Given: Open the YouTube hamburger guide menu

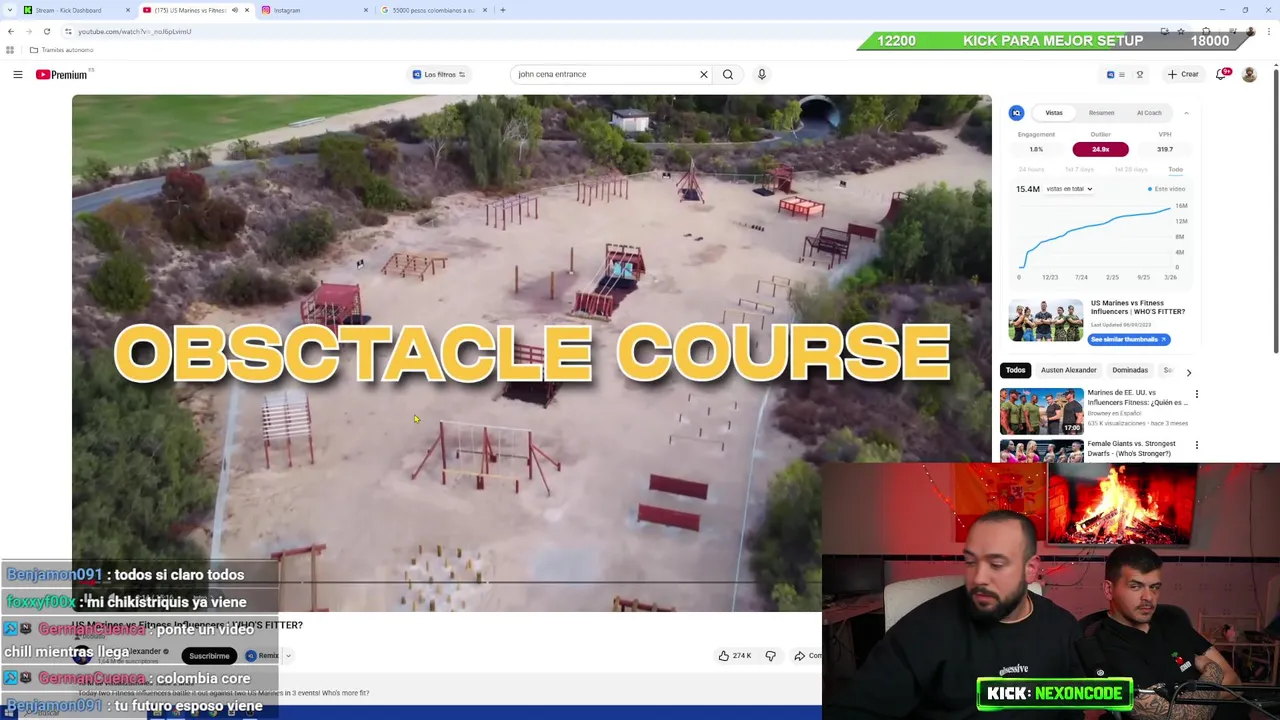Looking at the screenshot, I should click(x=18, y=74).
